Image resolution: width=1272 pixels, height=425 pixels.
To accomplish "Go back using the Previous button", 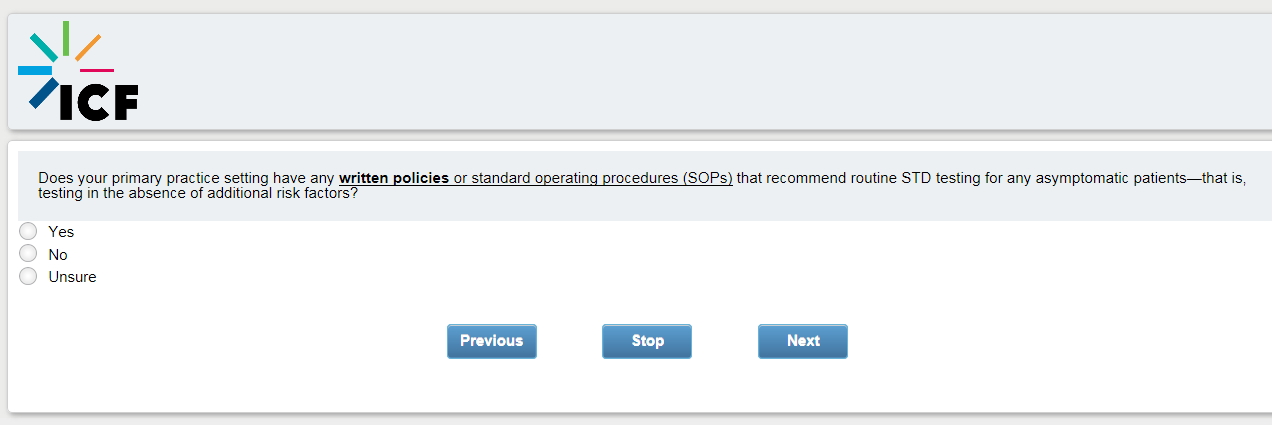I will pyautogui.click(x=491, y=341).
